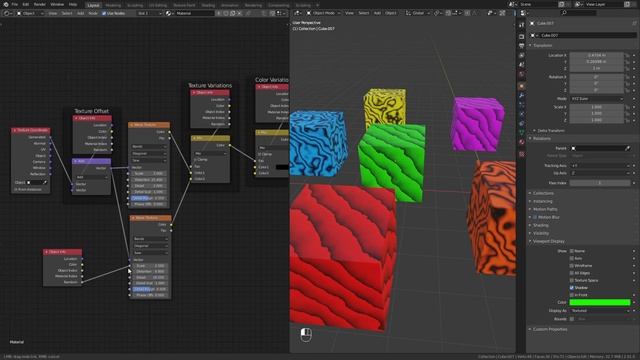Click the green viewport display Color swatch
Viewport: 640px width, 360px height.
600,302
